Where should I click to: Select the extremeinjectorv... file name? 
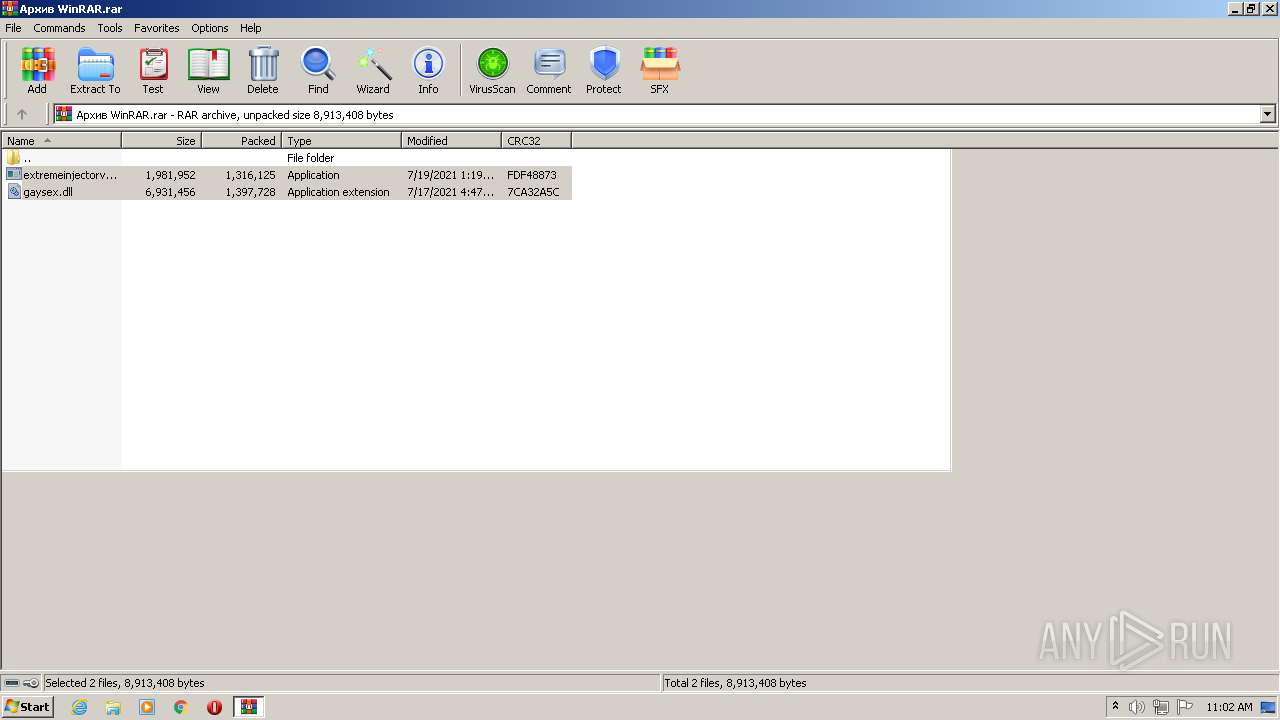tap(70, 175)
